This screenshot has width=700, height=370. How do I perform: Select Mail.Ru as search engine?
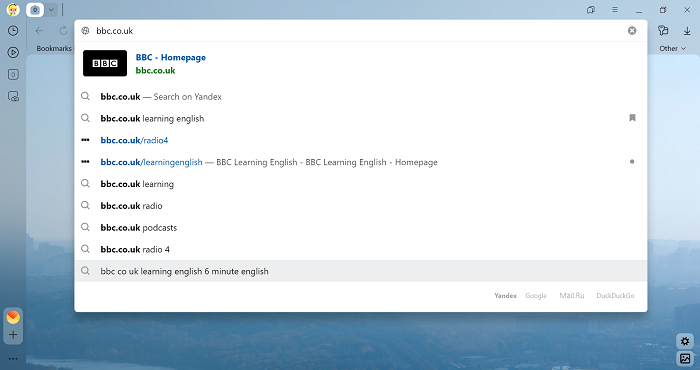pyautogui.click(x=572, y=295)
